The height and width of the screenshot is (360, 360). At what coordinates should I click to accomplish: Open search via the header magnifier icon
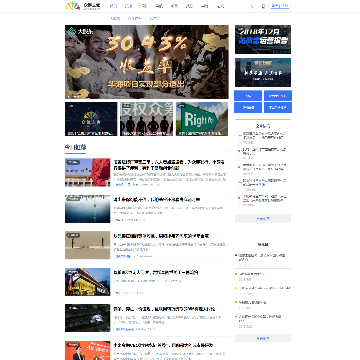pyautogui.click(x=252, y=6)
